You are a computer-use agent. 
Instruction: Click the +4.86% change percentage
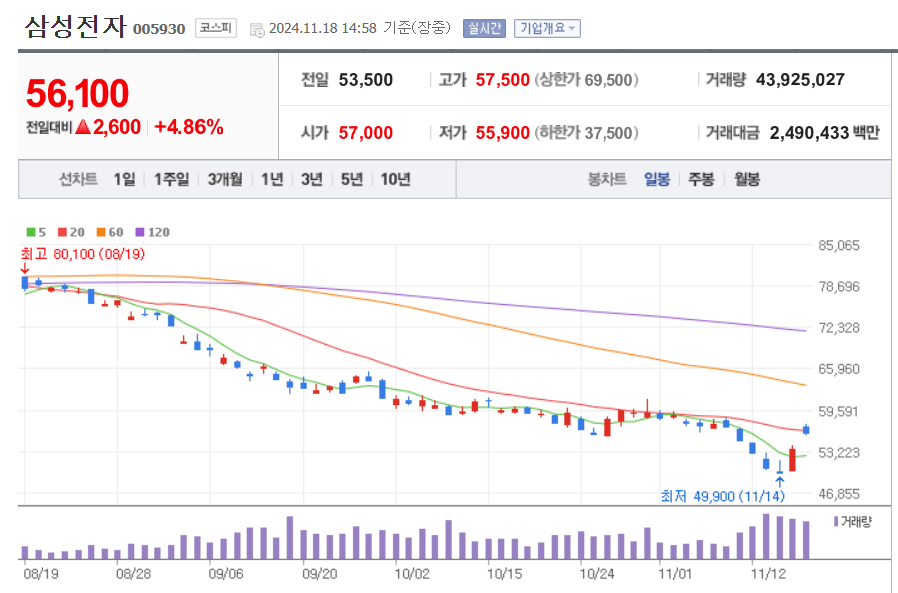[x=189, y=127]
